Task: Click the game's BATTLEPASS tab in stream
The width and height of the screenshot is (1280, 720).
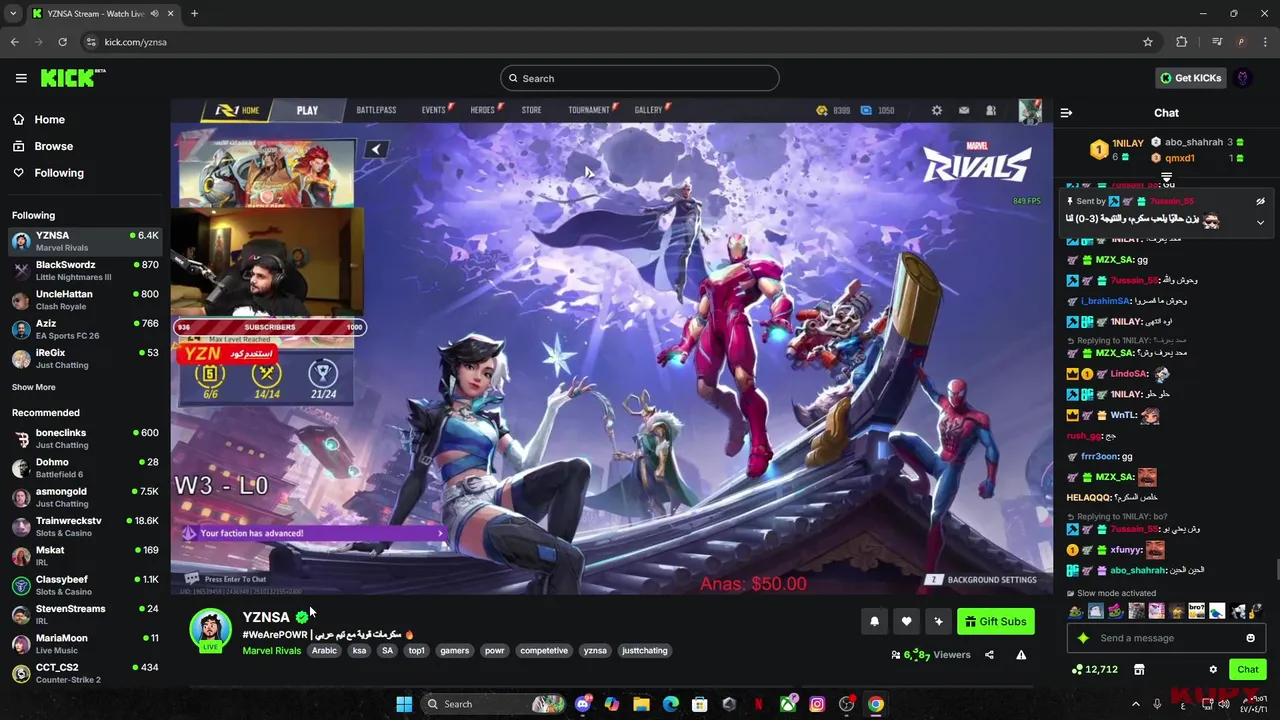Action: pyautogui.click(x=376, y=110)
